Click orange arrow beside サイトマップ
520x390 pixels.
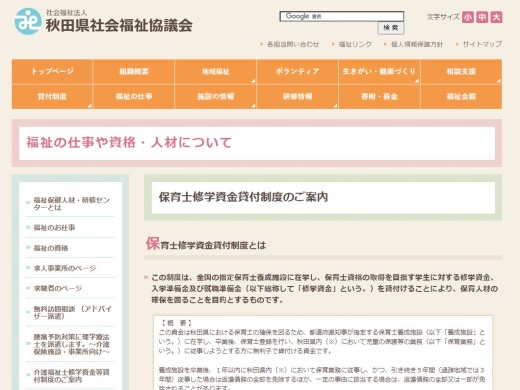(x=457, y=44)
